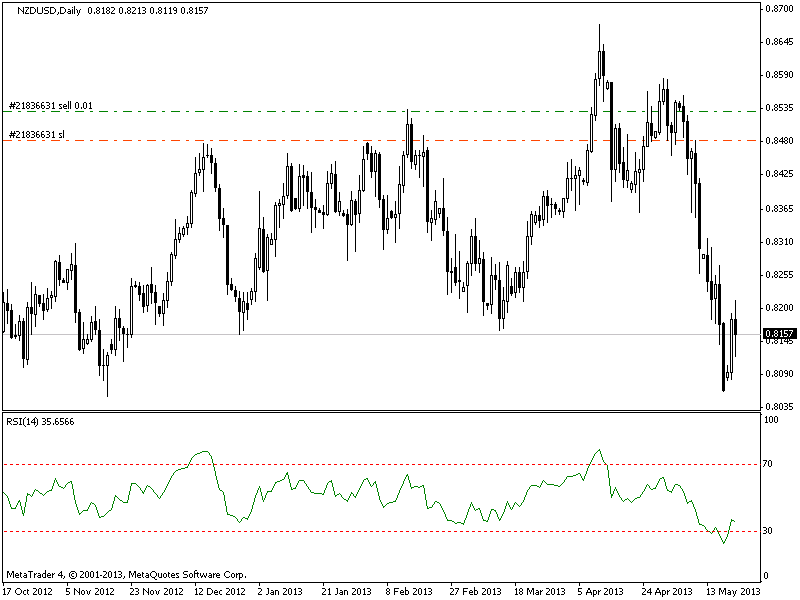800x600 pixels.
Task: Click the 18 Mar 2013 date label
Action: (539, 592)
